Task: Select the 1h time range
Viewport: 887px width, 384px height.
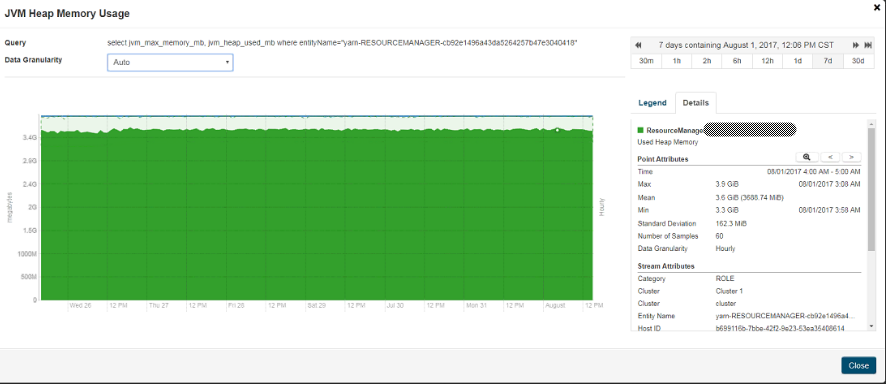Action: [x=677, y=61]
